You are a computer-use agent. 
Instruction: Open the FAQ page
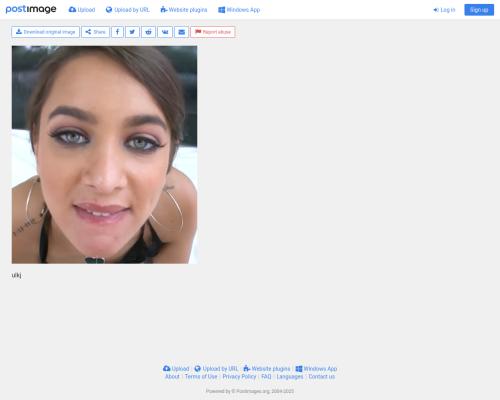(x=266, y=377)
